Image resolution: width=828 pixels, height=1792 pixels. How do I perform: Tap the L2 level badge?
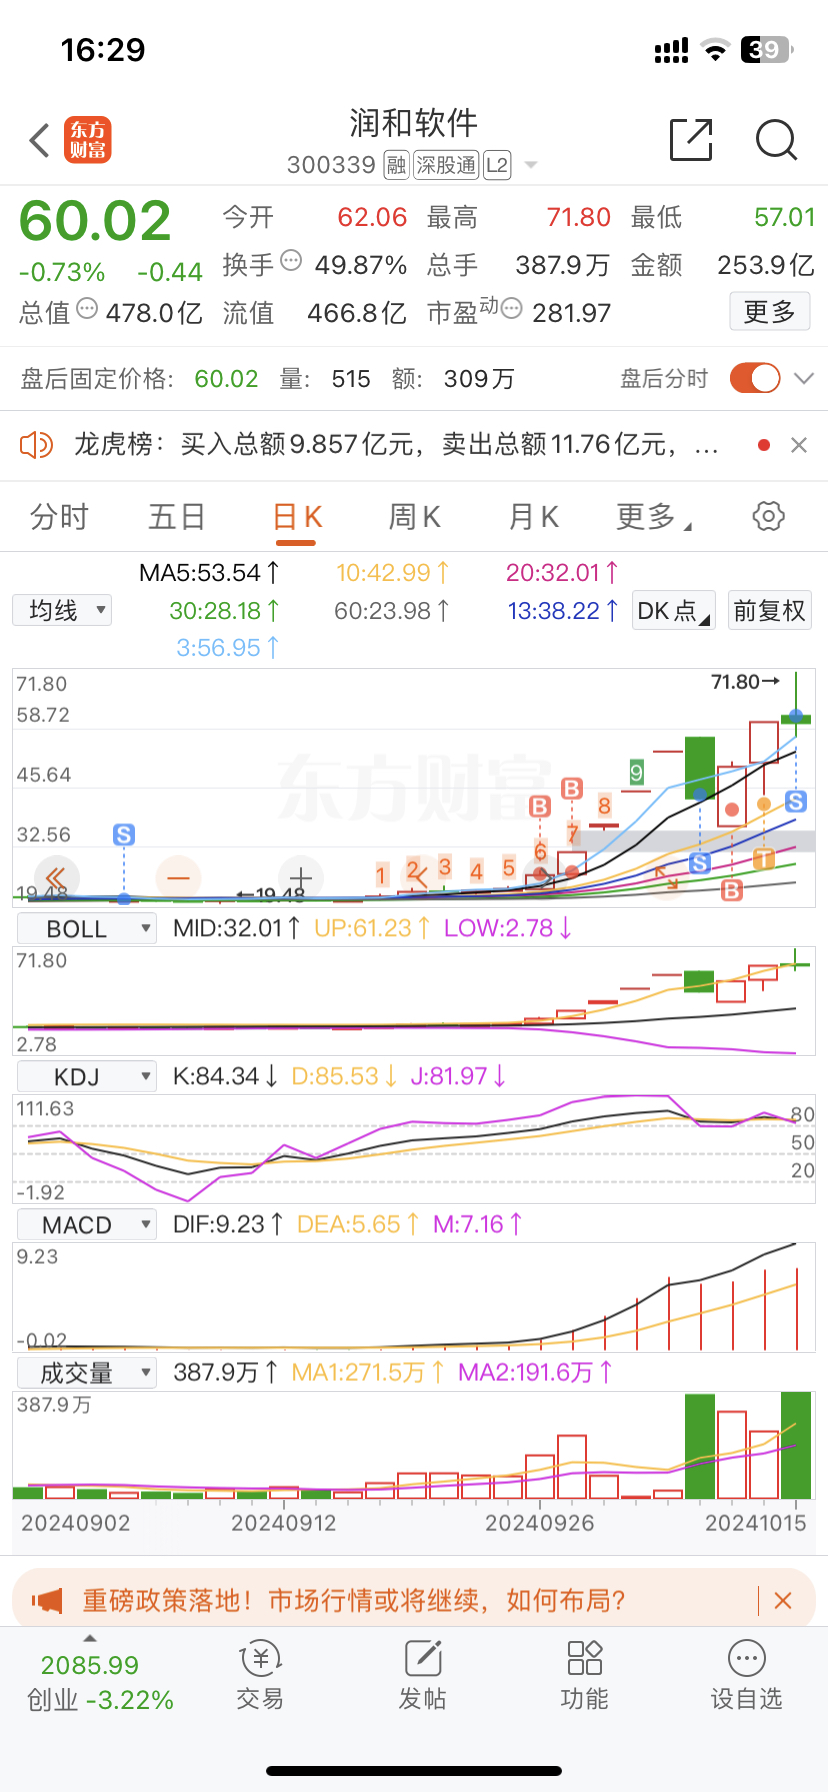tap(497, 165)
